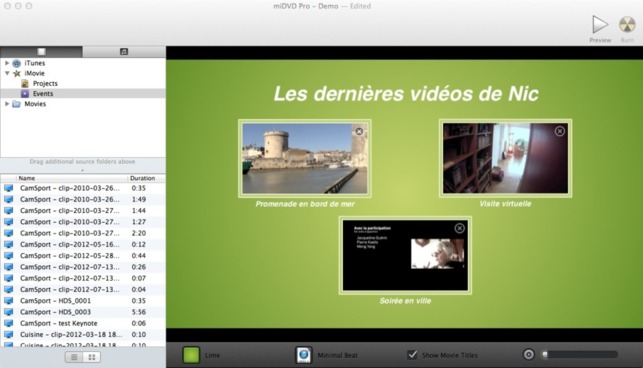Toggle the Show Movie Titles checkbox
This screenshot has height=368, width=643.
pyautogui.click(x=413, y=355)
